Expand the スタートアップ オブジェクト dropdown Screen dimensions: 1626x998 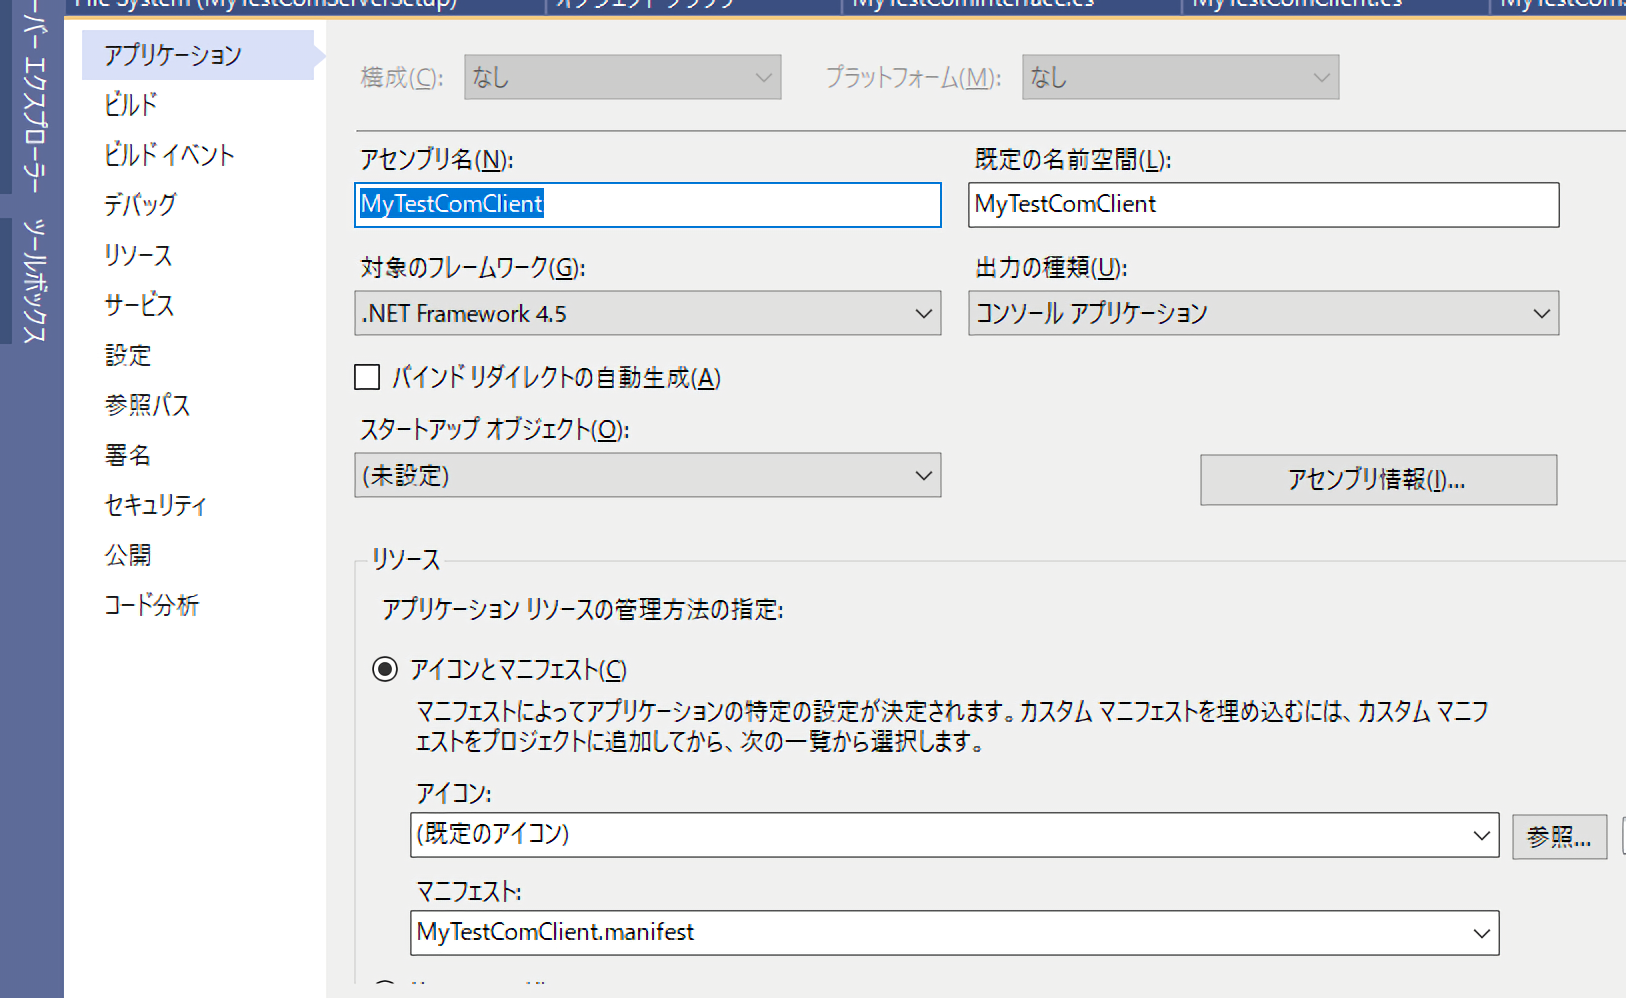[x=647, y=476]
